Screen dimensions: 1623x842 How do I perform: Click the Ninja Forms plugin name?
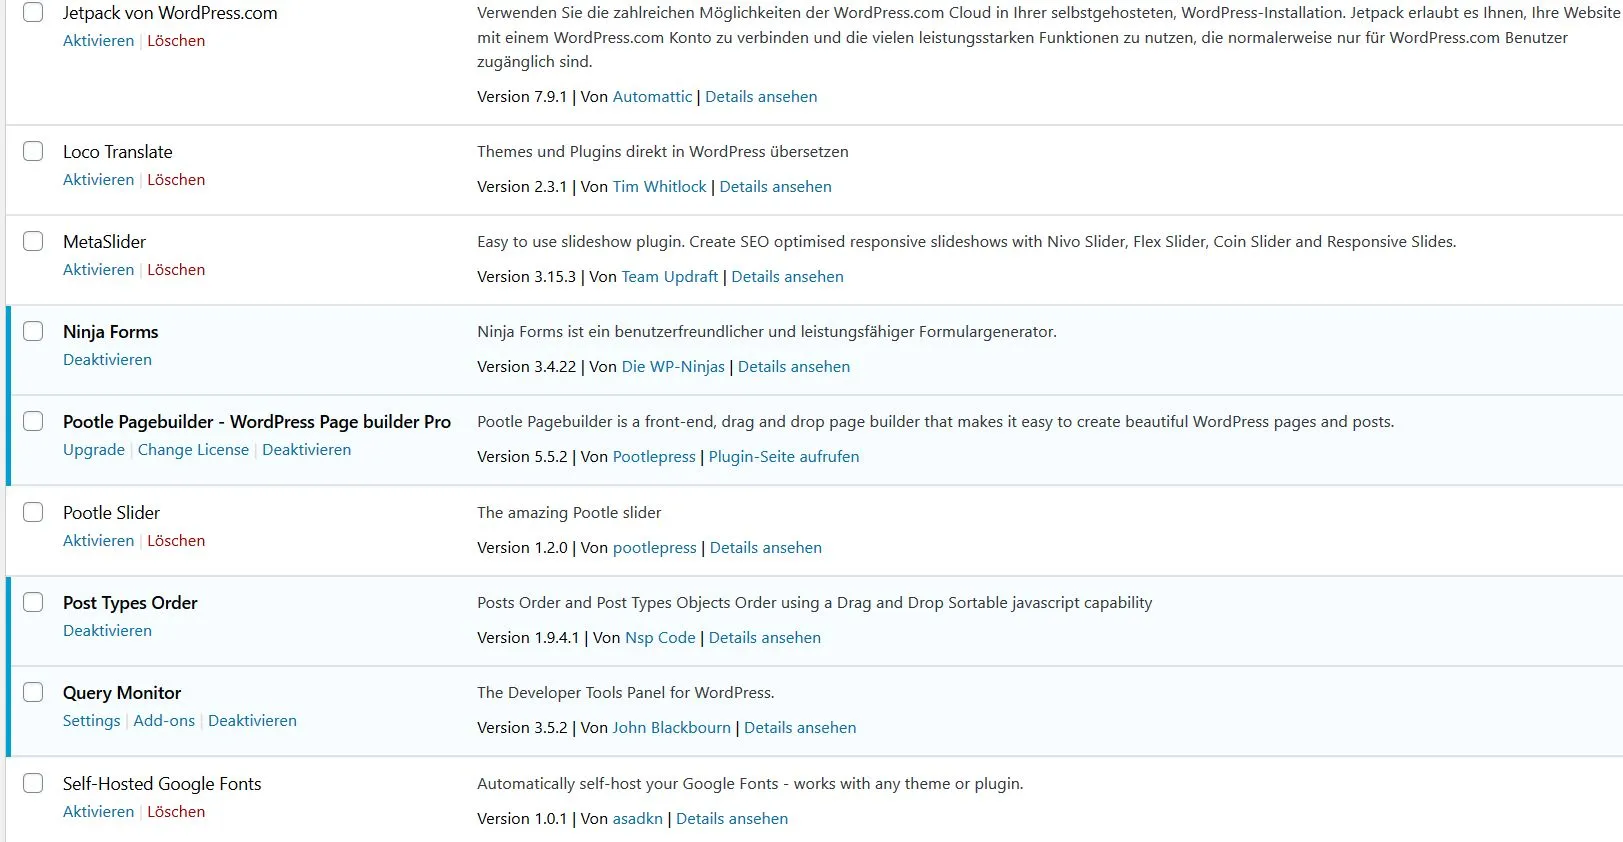(x=110, y=332)
